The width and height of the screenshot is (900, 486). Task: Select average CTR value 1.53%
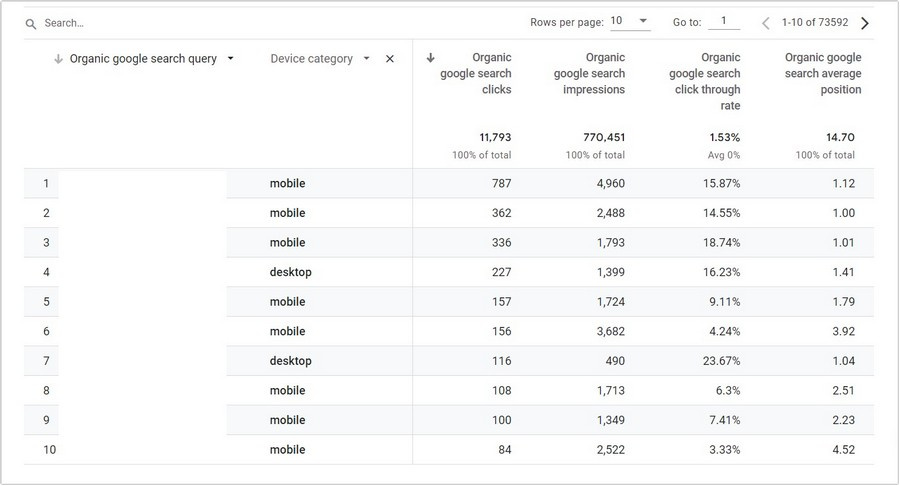724,137
